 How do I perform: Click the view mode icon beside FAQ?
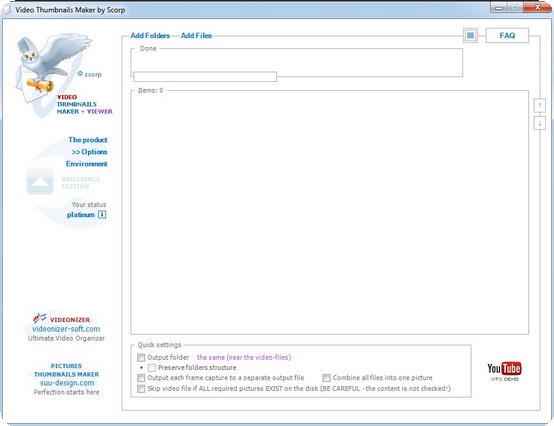point(470,35)
